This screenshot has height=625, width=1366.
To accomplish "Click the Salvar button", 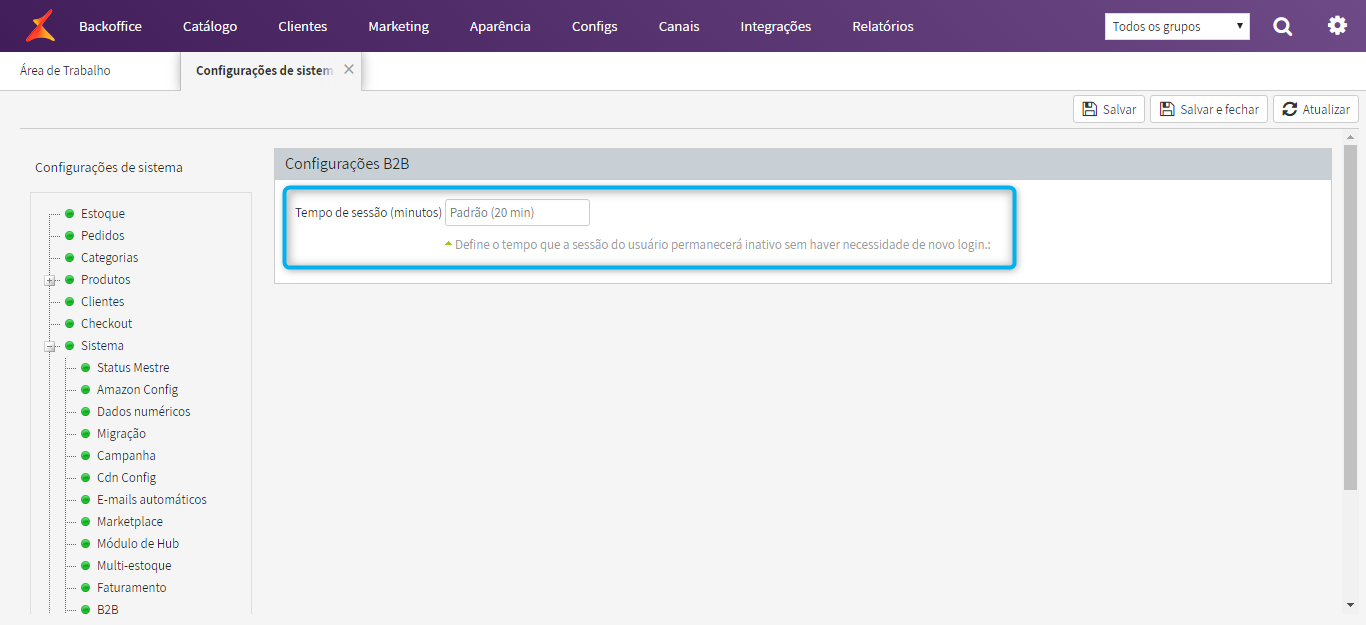I will [x=1109, y=109].
